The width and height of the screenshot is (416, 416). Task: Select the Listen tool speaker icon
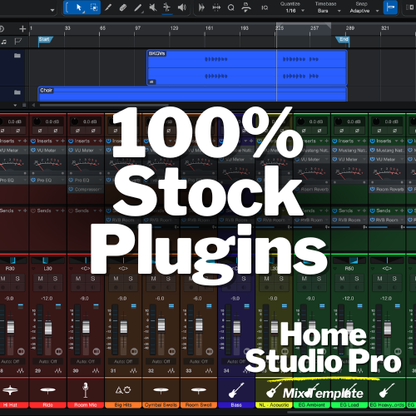(182, 7)
